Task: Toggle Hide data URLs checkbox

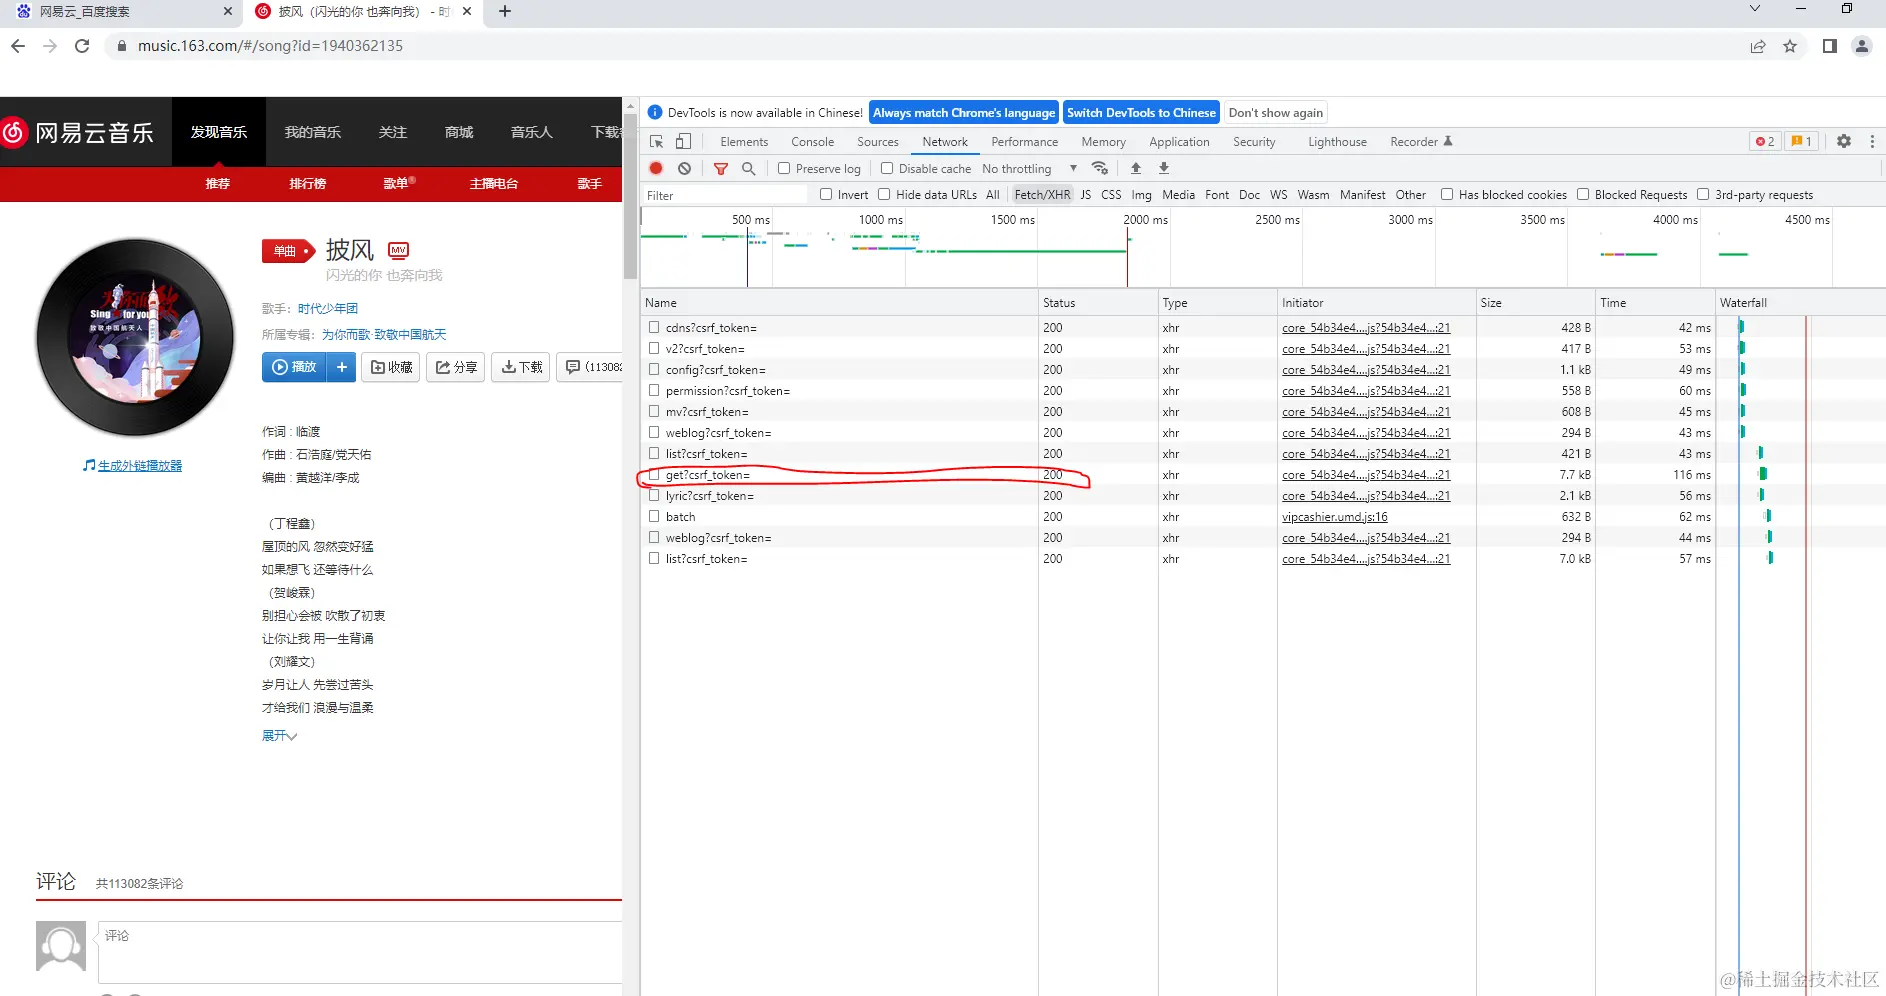Action: click(884, 194)
